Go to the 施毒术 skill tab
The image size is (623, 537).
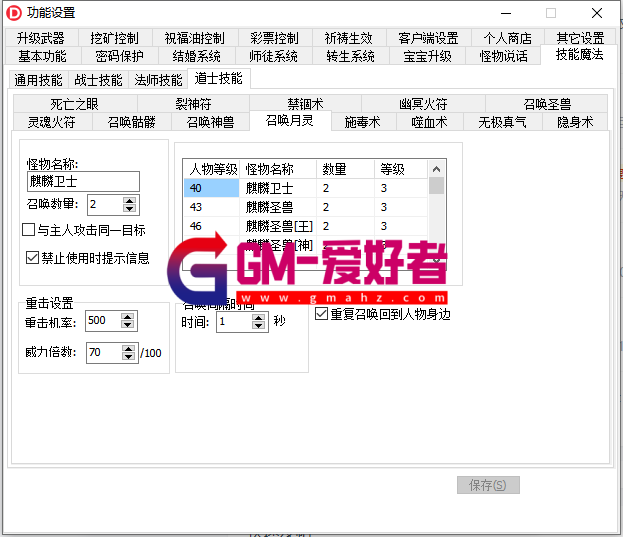pos(362,122)
